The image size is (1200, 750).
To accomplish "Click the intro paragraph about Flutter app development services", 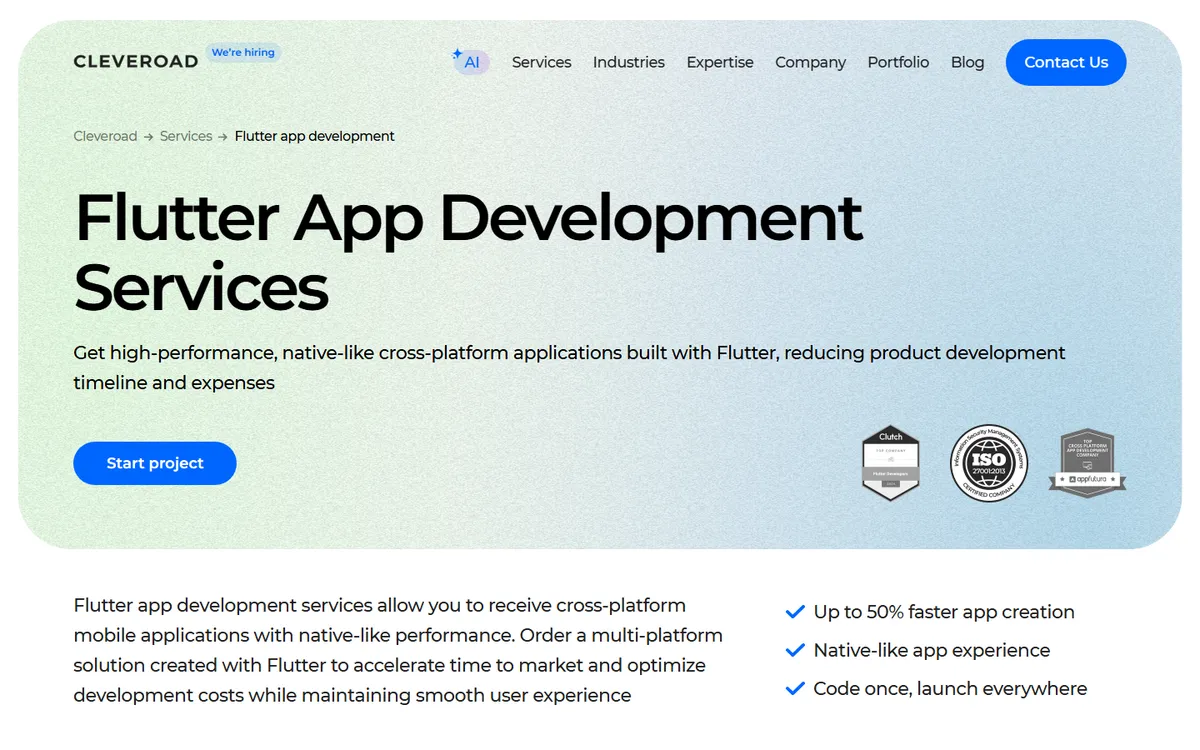I will pos(398,650).
